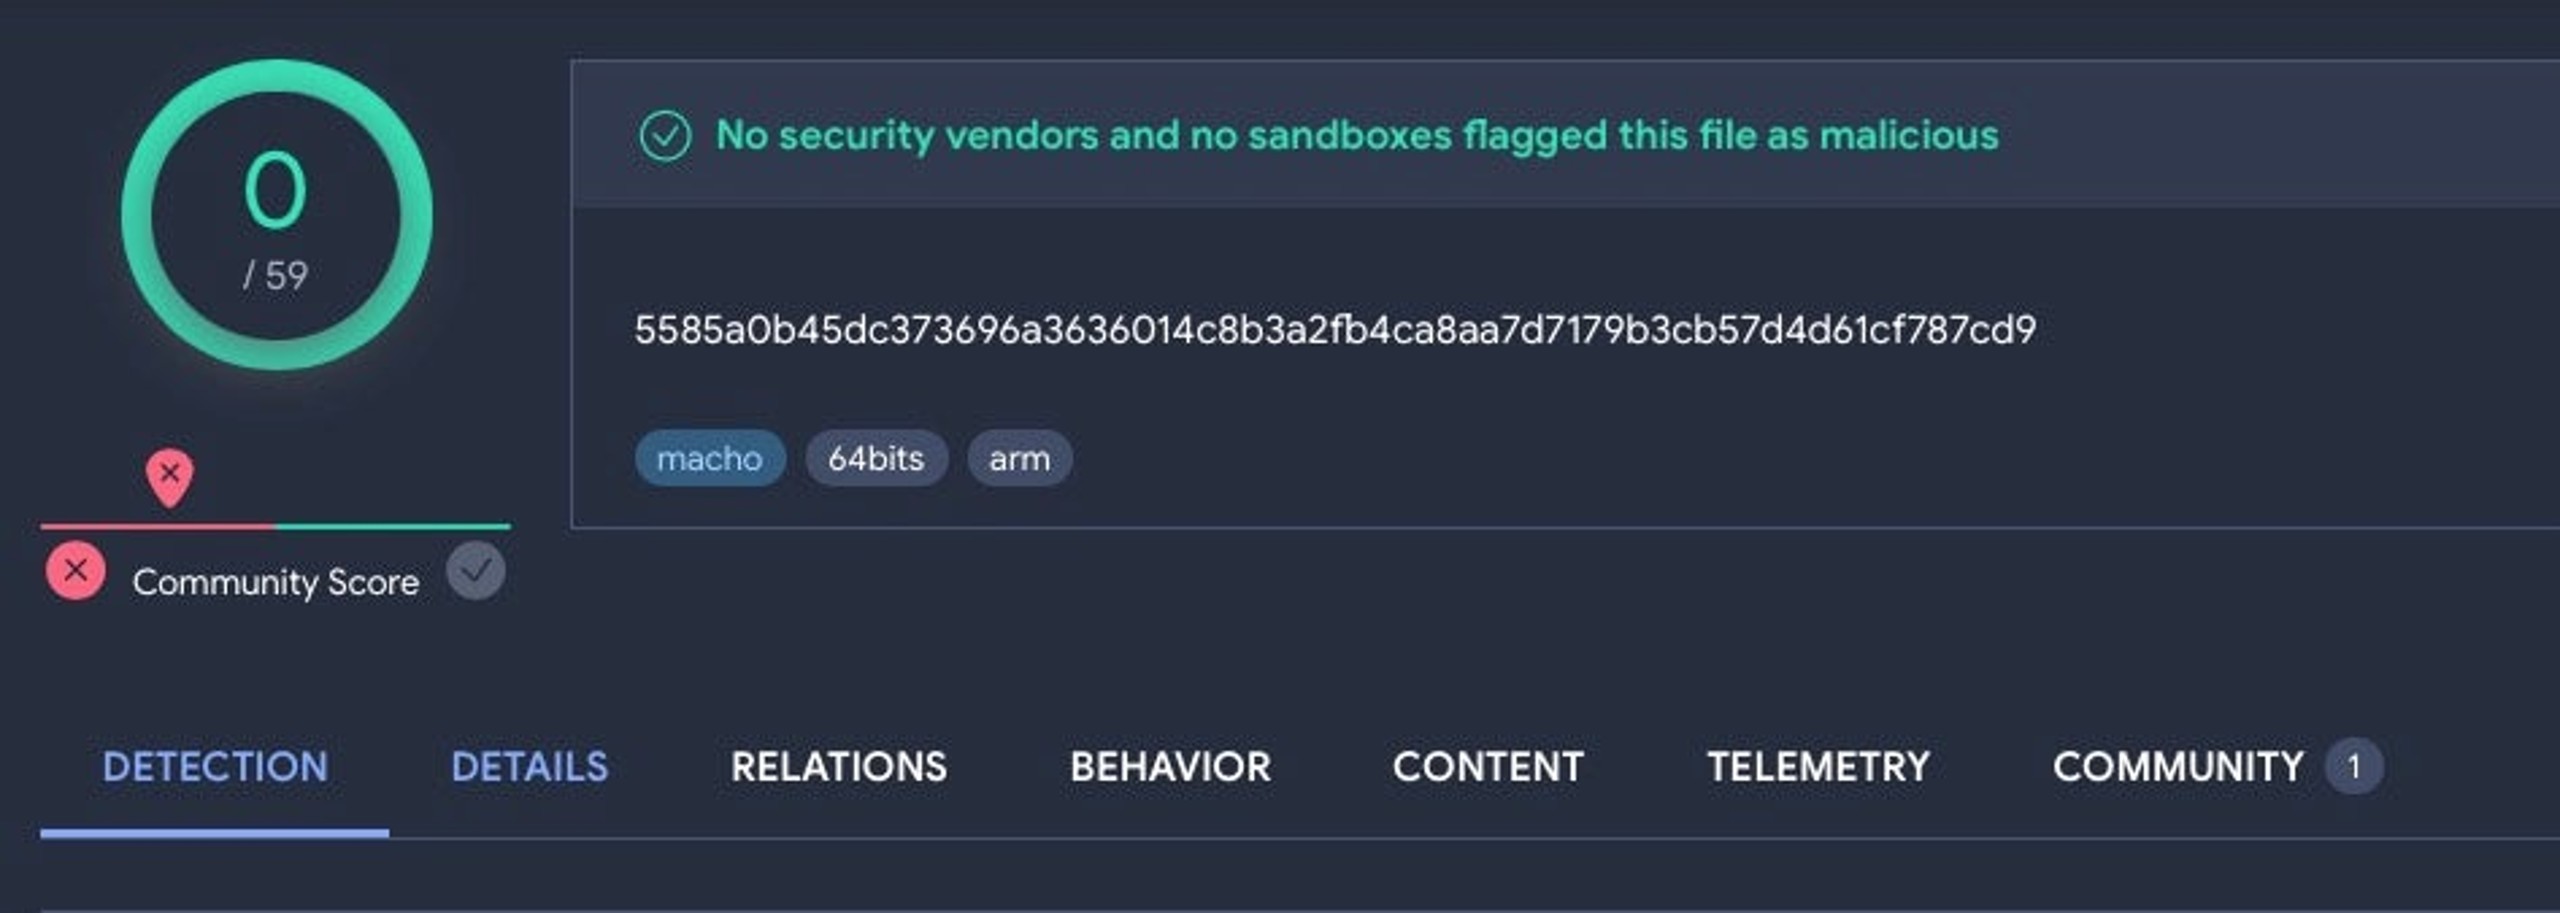
Task: Click the 'No security vendors' status message
Action: point(1357,135)
